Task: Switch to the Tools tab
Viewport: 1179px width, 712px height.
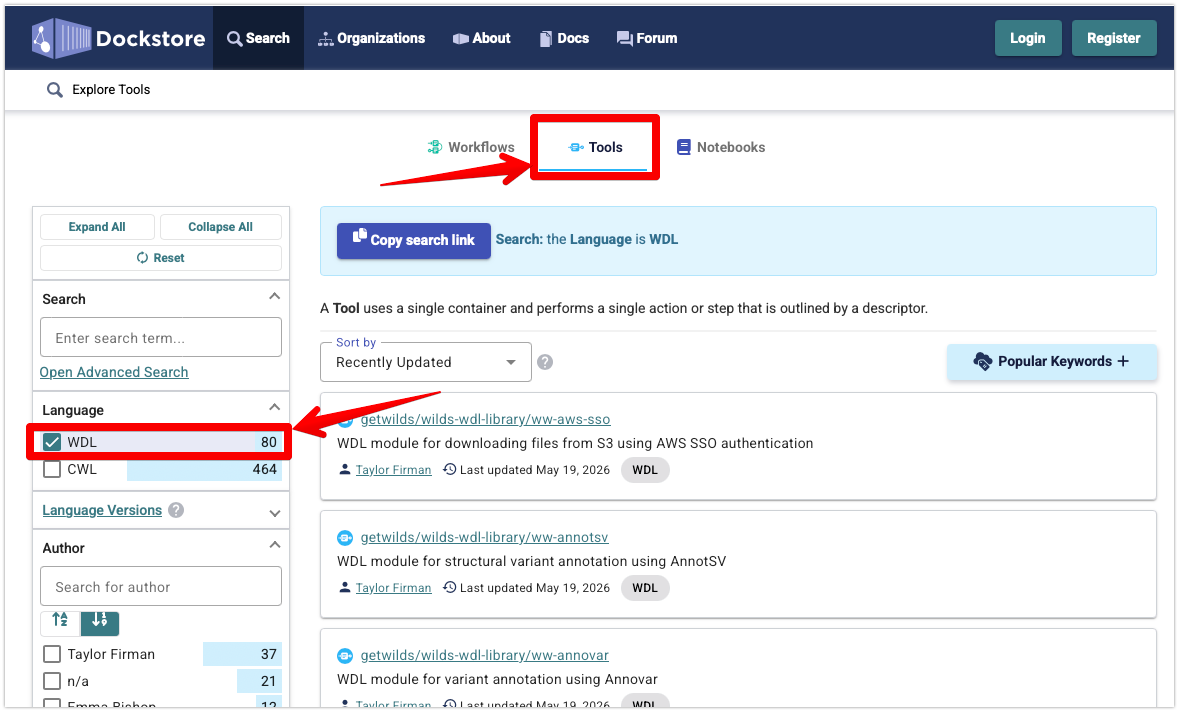Action: tap(595, 147)
